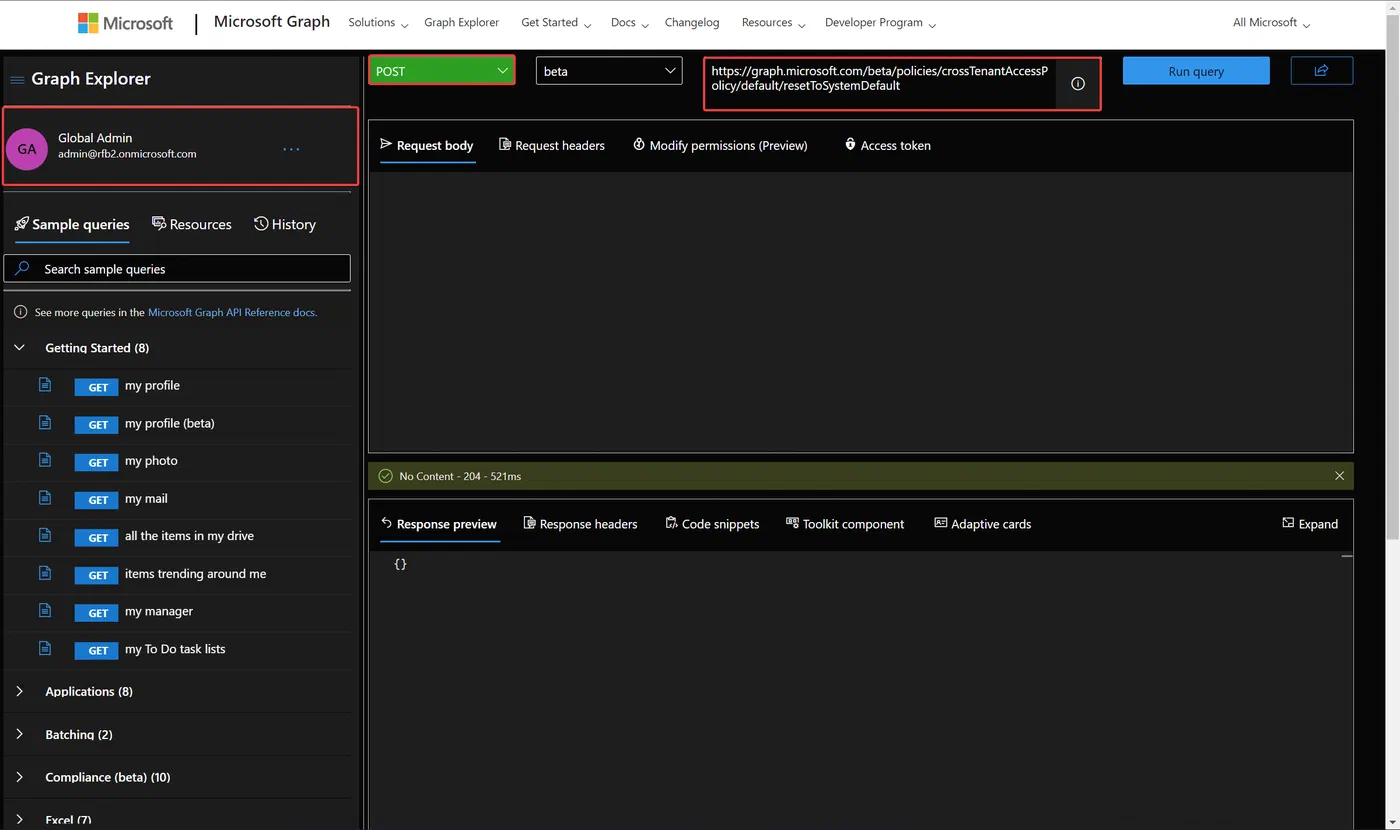
Task: Dismiss the No Content status message
Action: click(x=1339, y=476)
